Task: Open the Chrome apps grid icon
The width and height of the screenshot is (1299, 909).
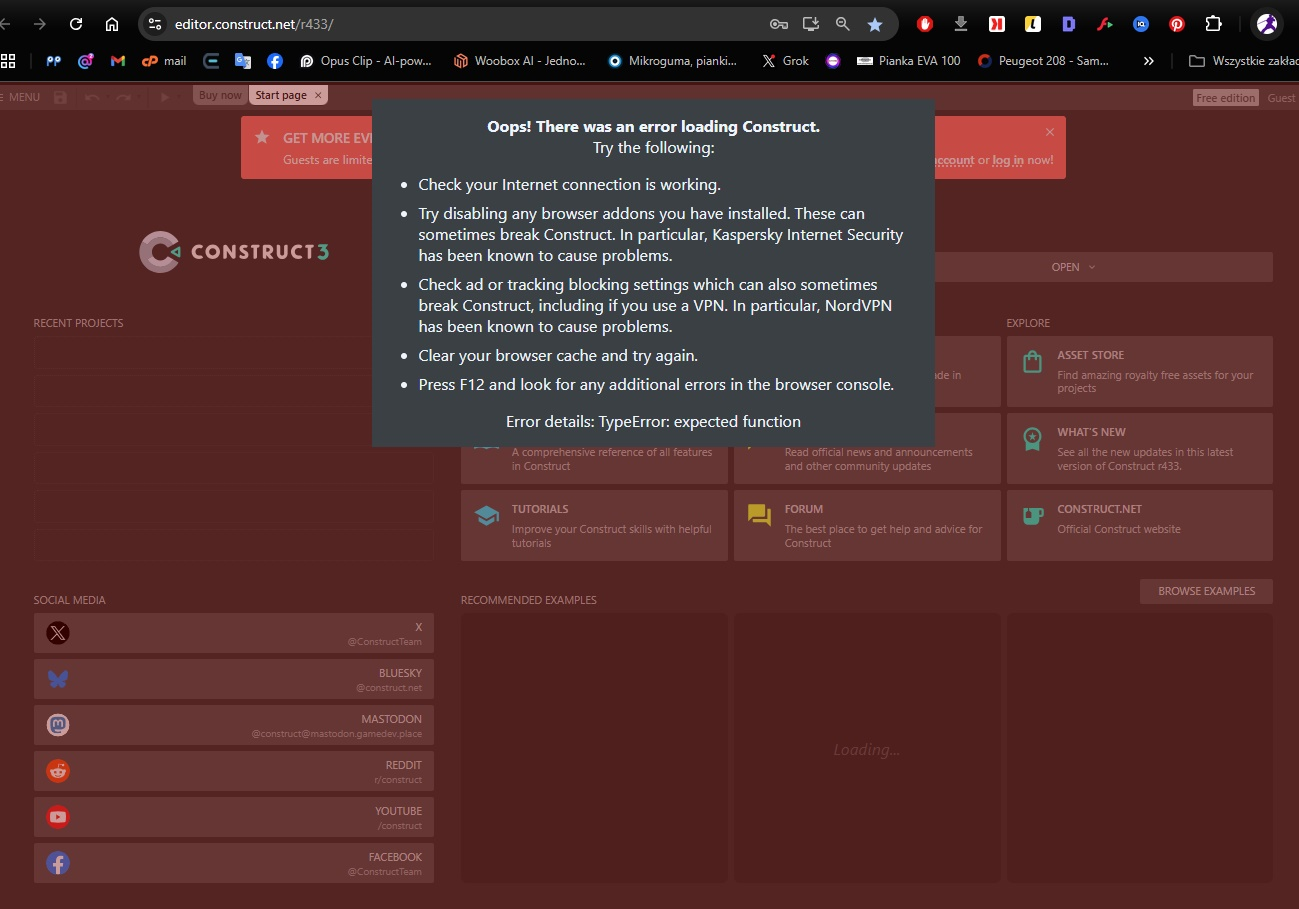Action: [x=8, y=61]
